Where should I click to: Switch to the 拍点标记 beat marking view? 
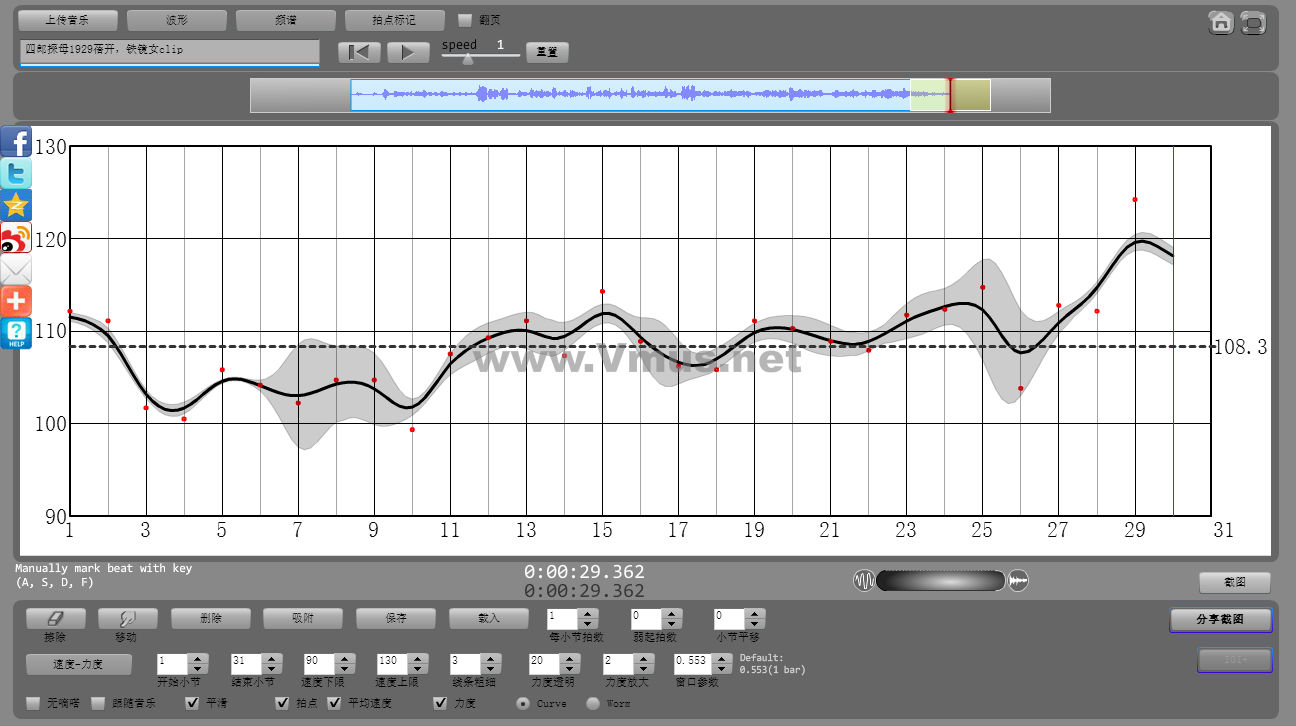tap(394, 20)
